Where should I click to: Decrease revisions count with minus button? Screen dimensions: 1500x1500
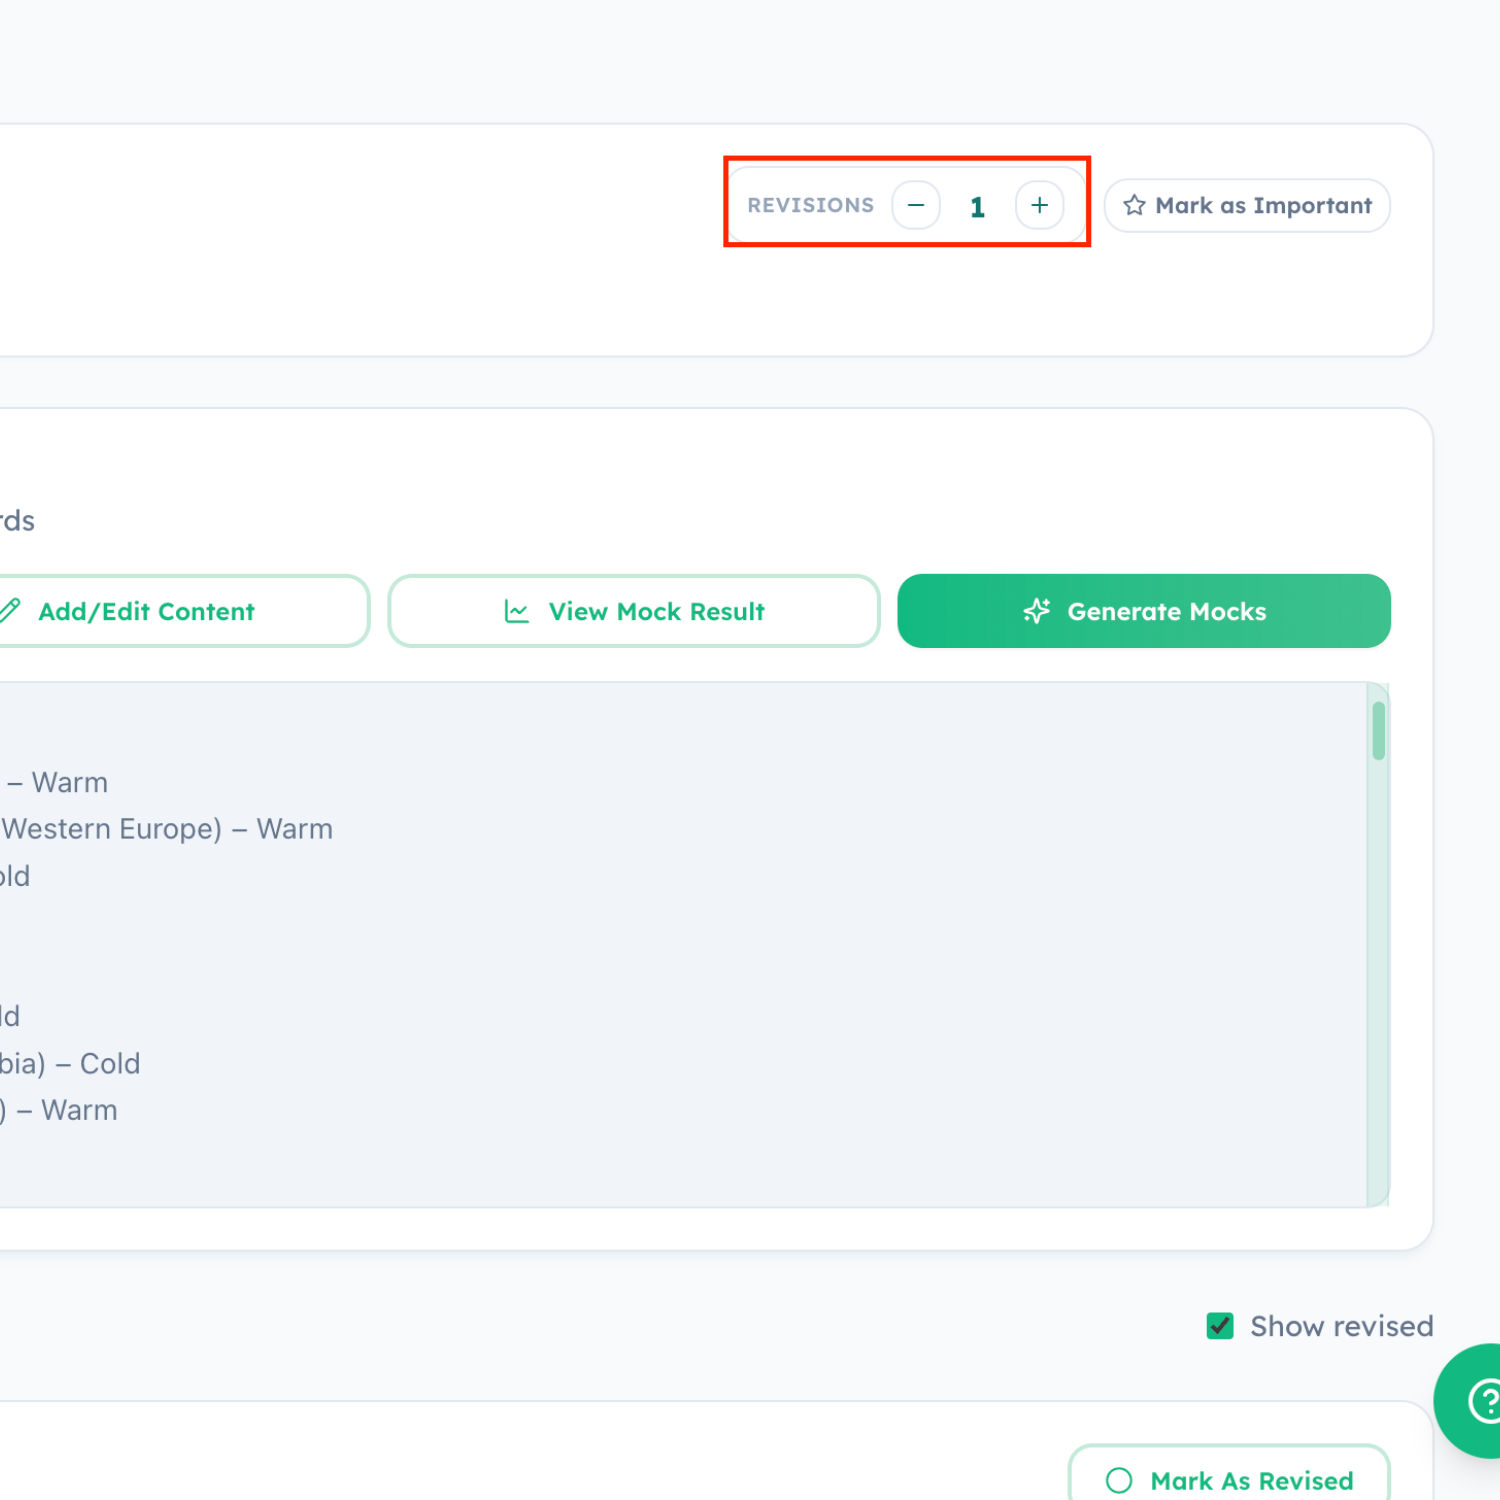[915, 205]
